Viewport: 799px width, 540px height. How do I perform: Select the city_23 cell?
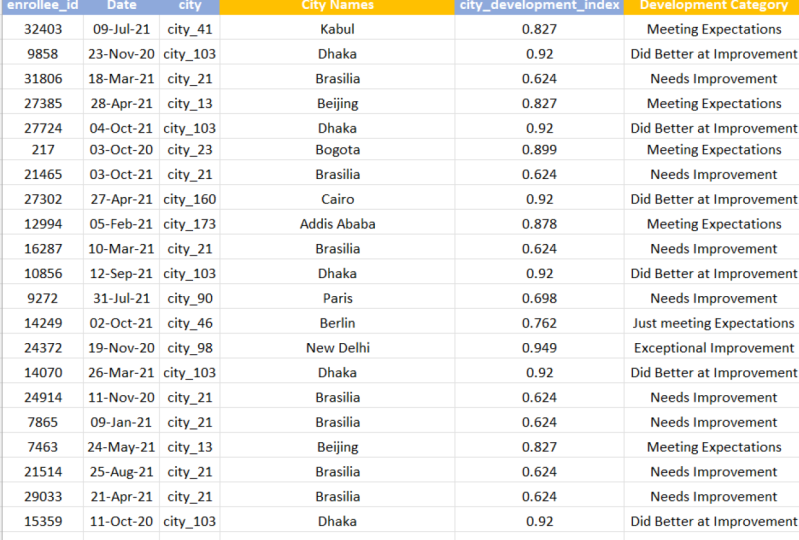tap(190, 150)
